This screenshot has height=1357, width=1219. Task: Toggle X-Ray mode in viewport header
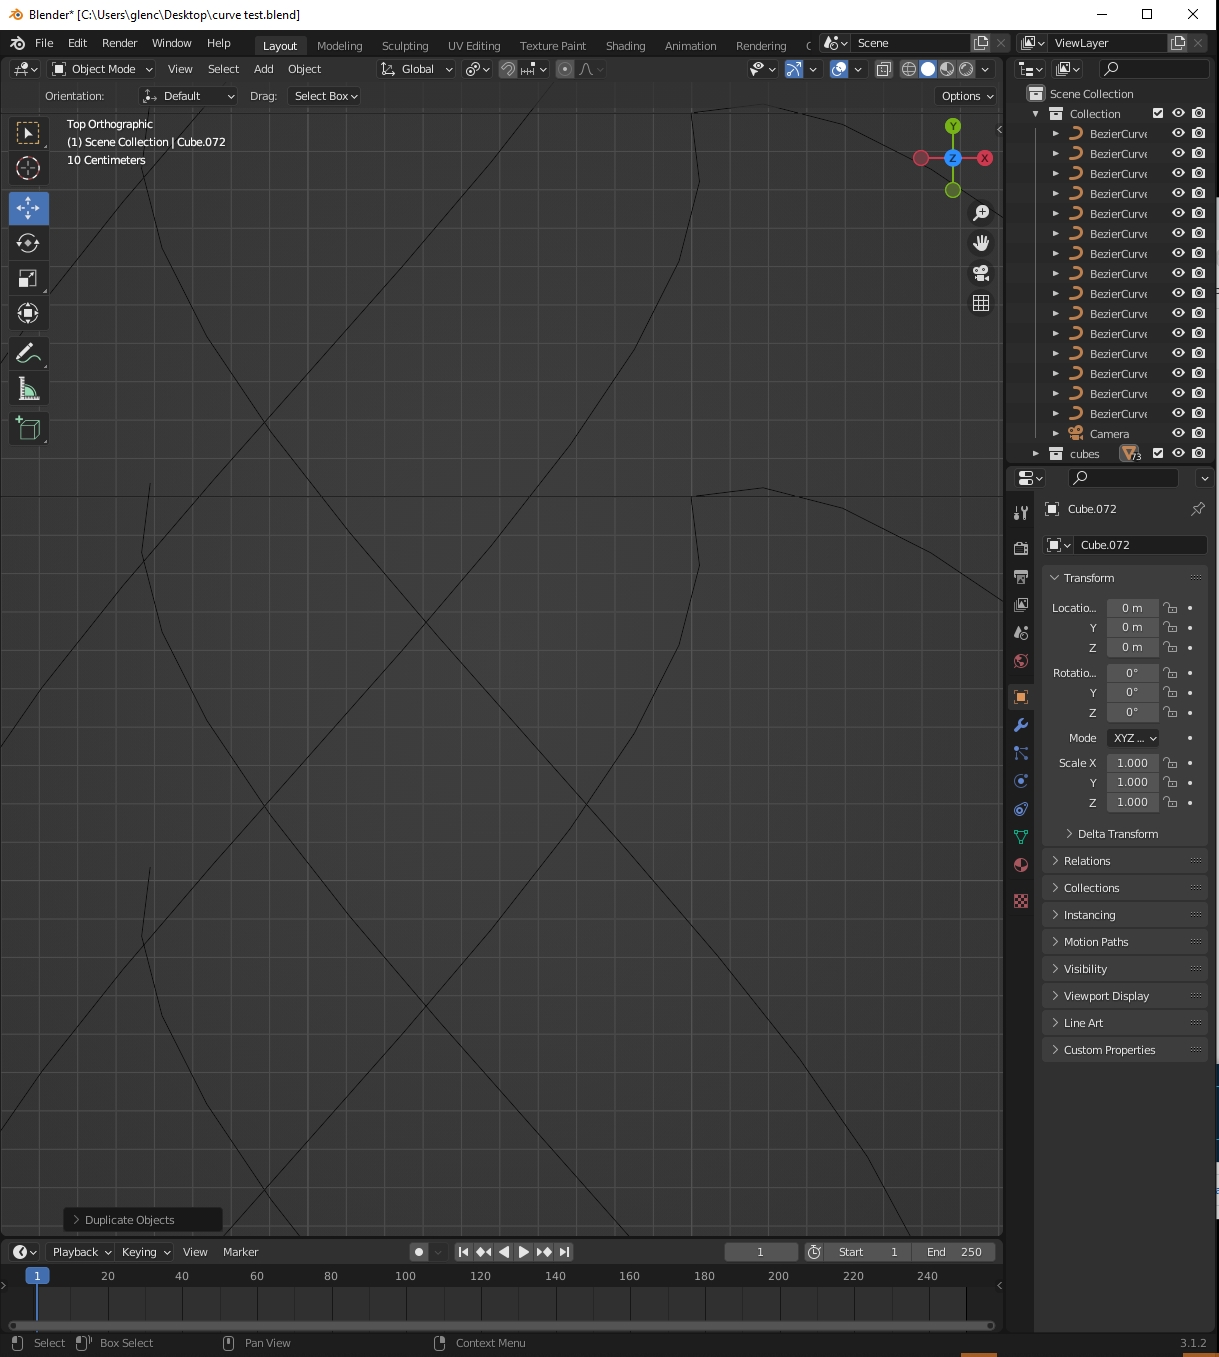tap(884, 69)
